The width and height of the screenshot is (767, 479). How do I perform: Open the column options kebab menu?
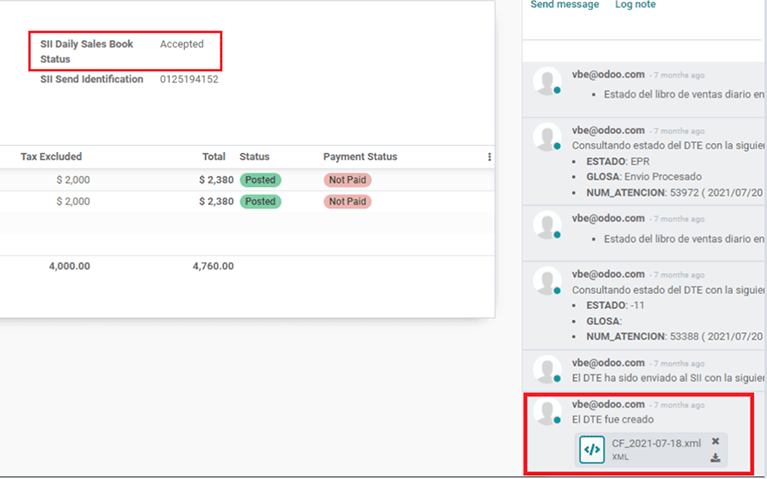tap(489, 157)
